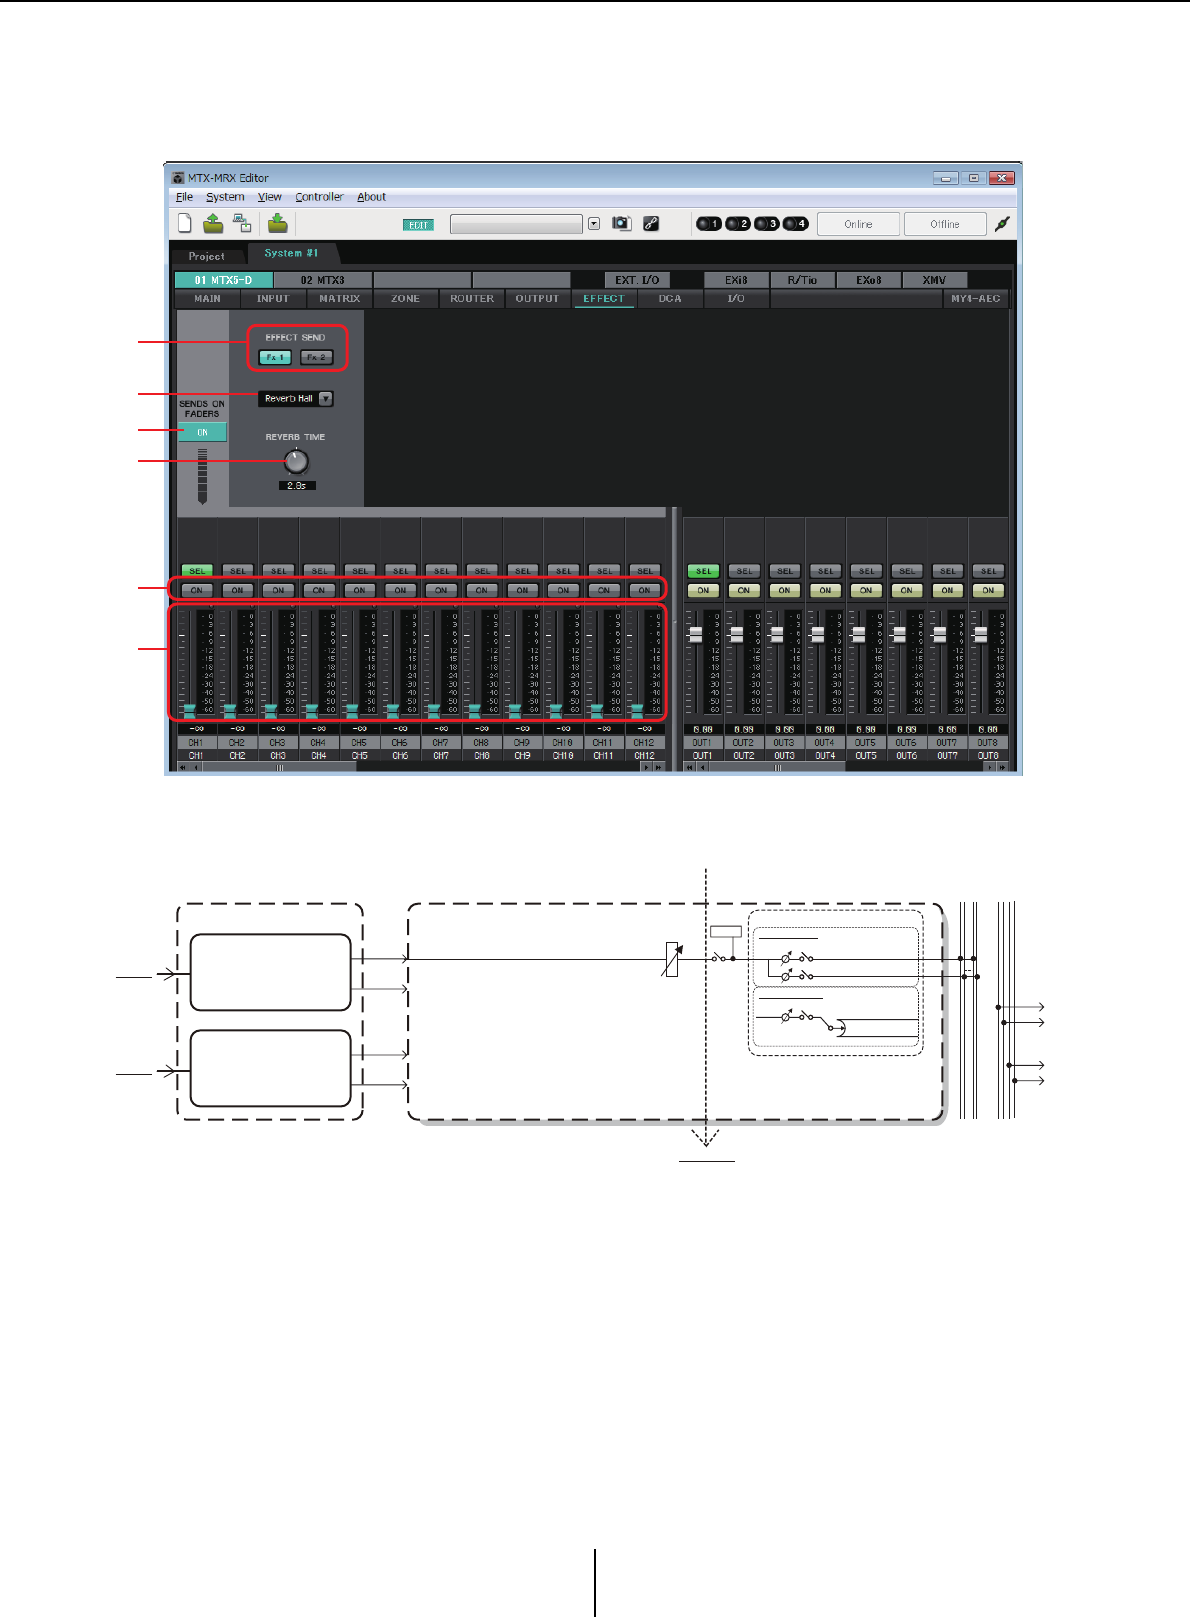Image resolution: width=1190 pixels, height=1617 pixels.
Task: Open the EXo8 tab
Action: [868, 280]
